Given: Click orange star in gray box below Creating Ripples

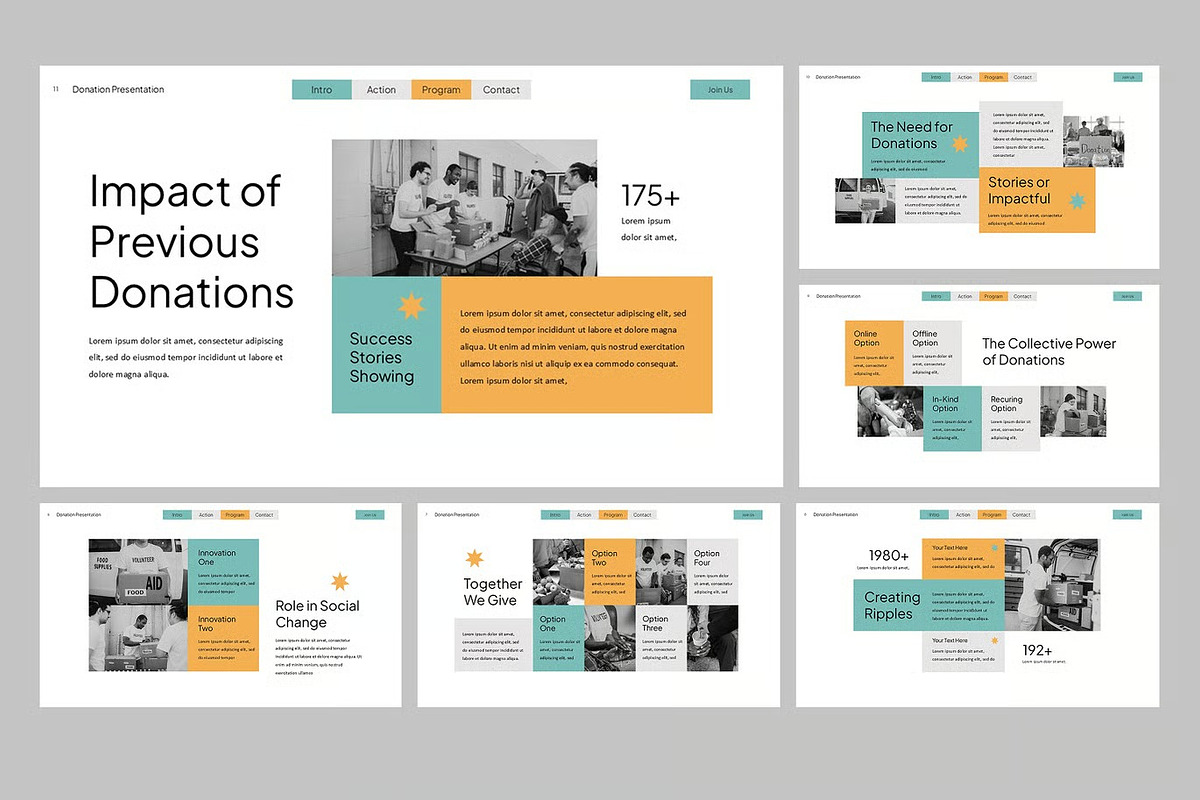Looking at the screenshot, I should (995, 640).
